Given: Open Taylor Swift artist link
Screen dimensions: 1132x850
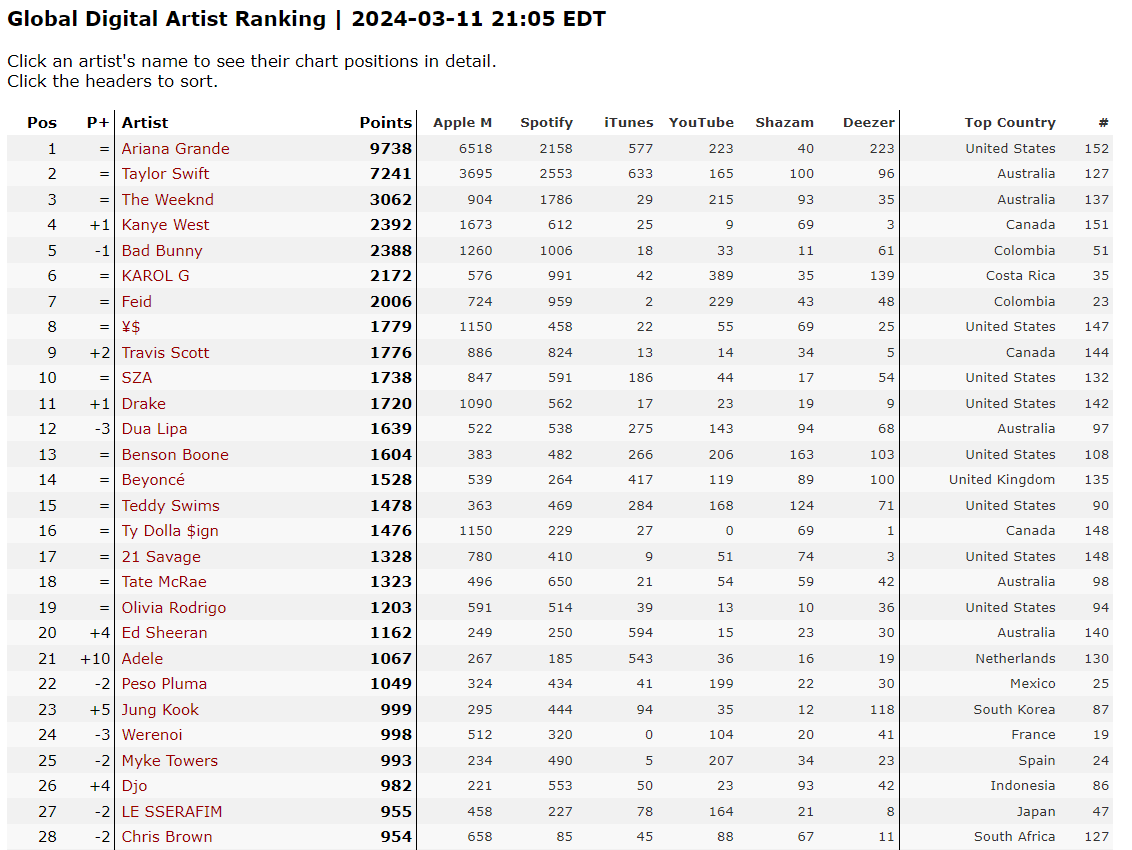Looking at the screenshot, I should [x=165, y=174].
